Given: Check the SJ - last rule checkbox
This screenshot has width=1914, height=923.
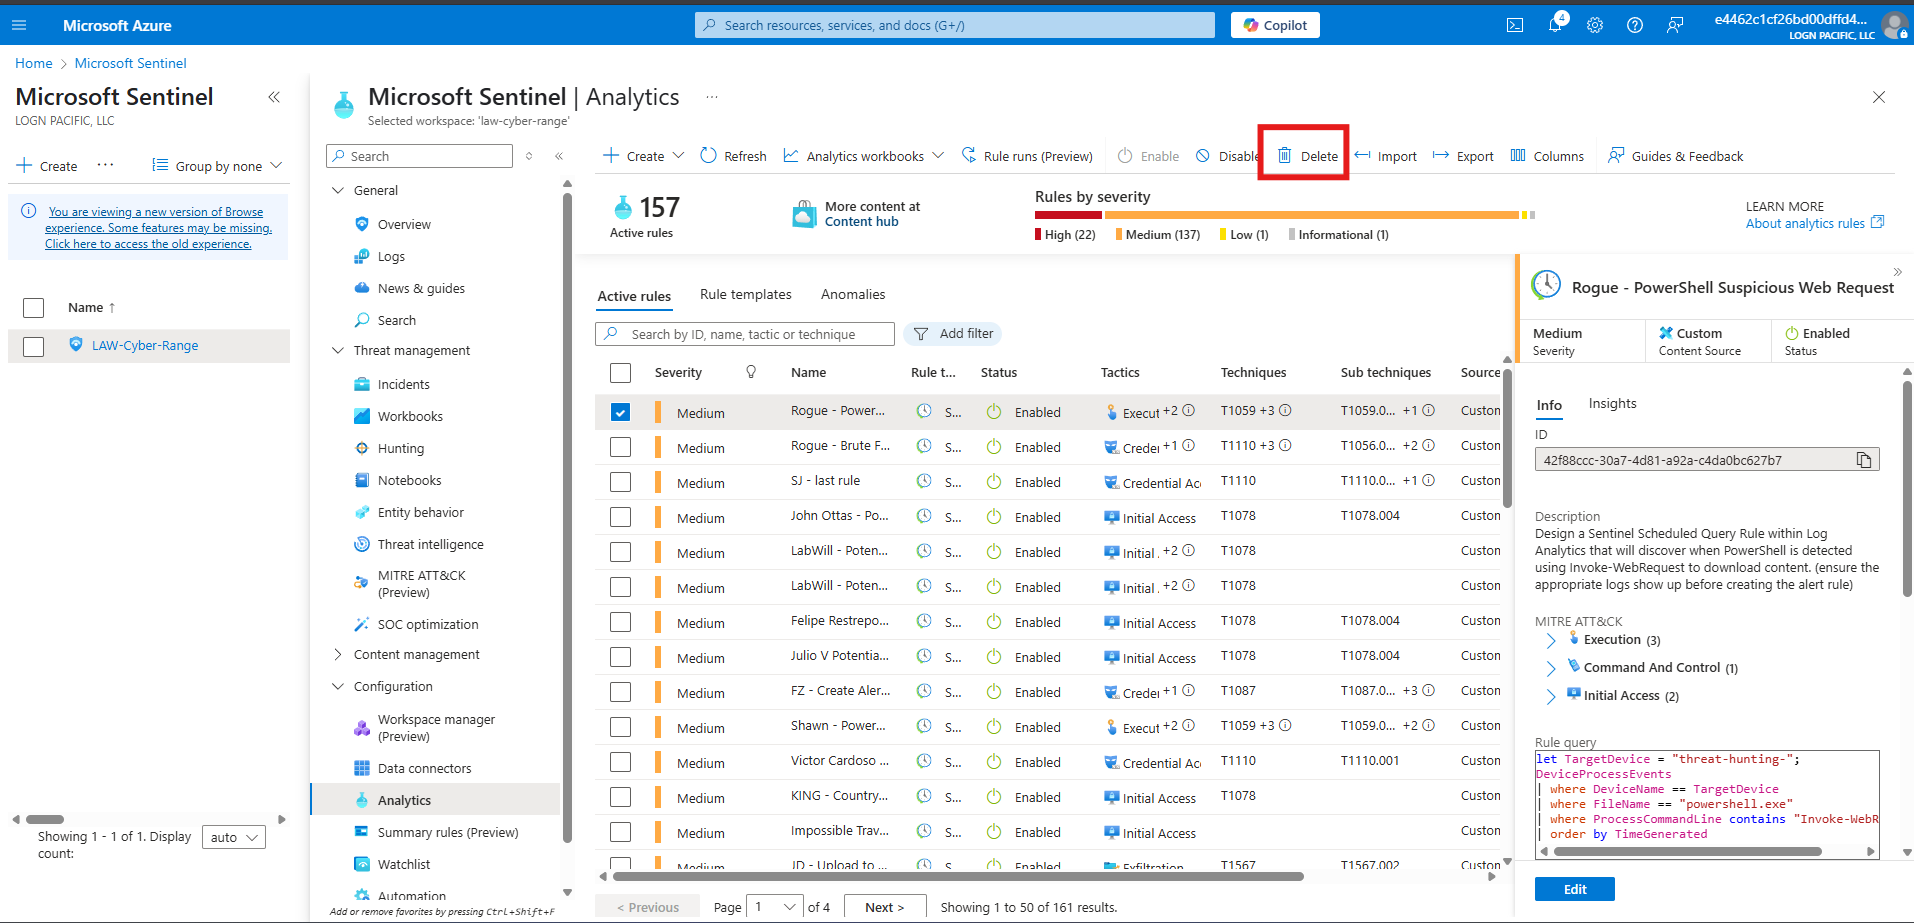Looking at the screenshot, I should 620,482.
